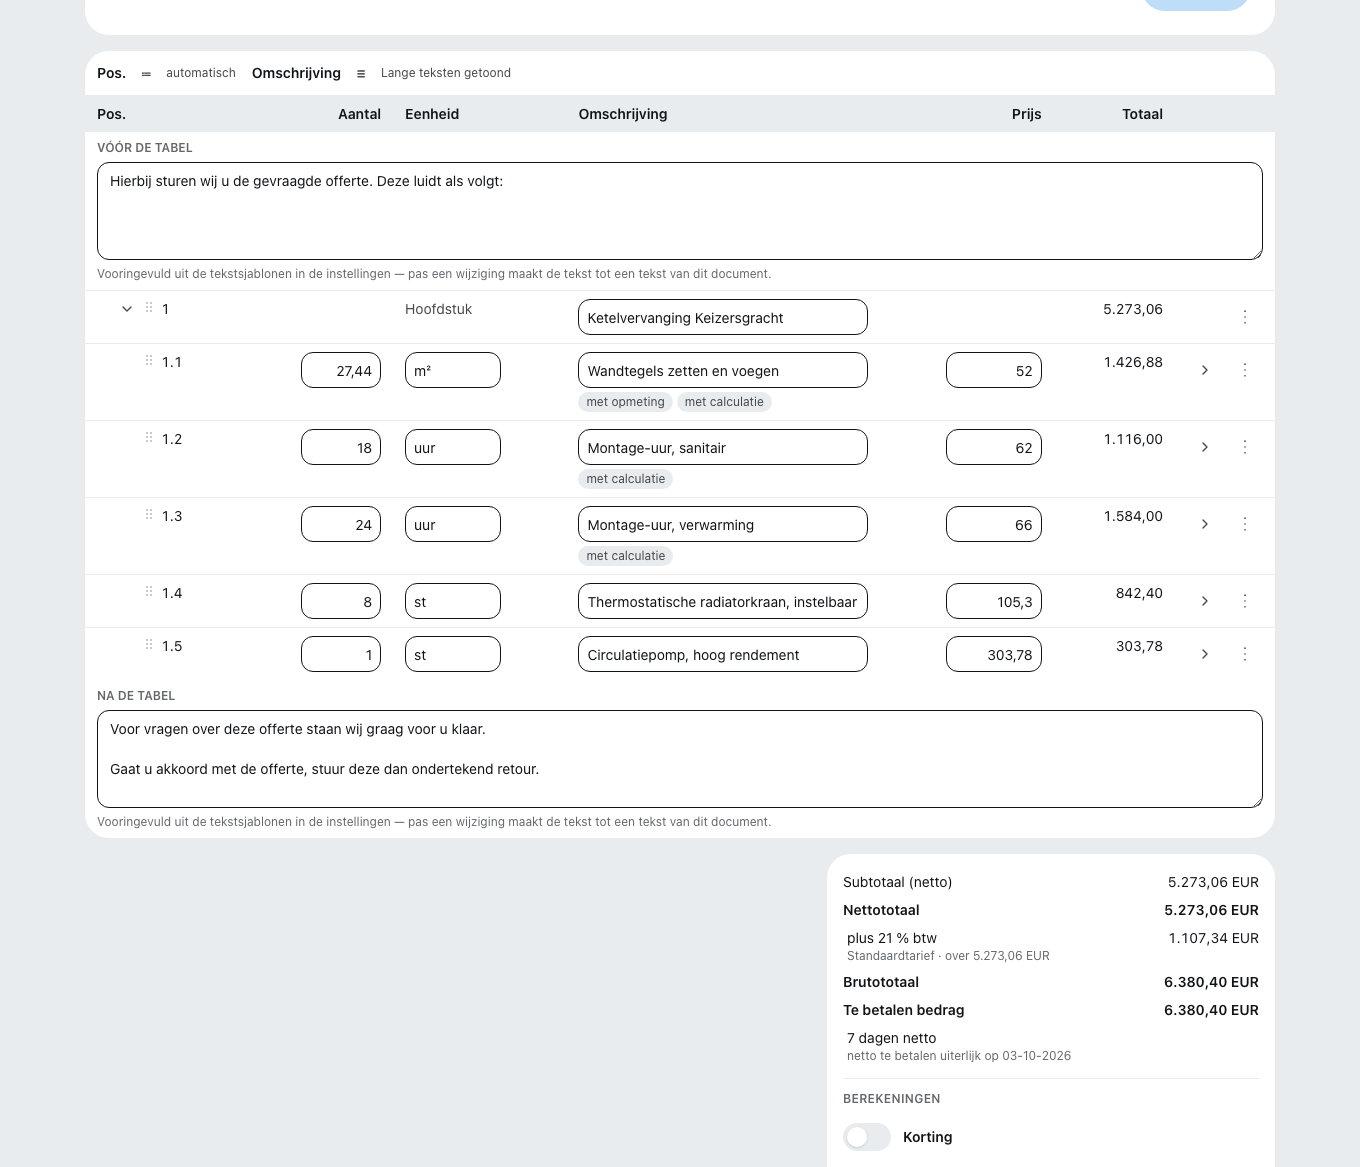Edit description Thermostatische radiatorkraan, instelbaar

(x=723, y=601)
